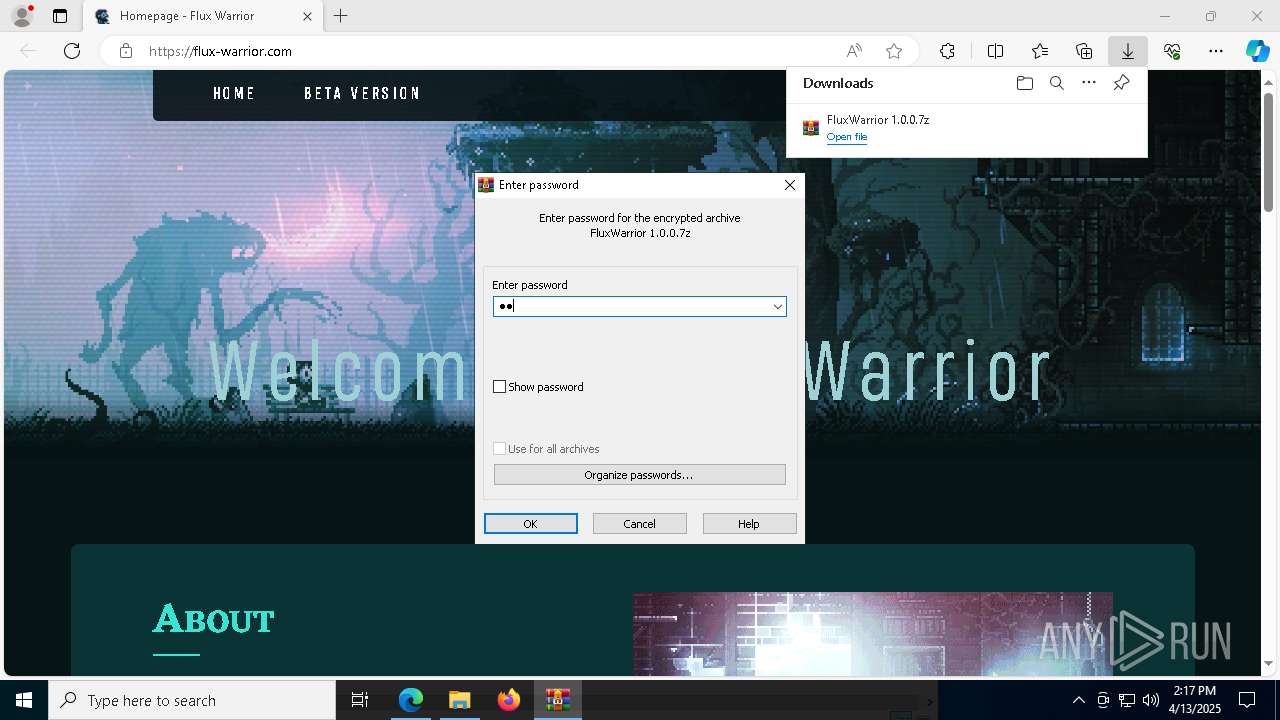
Task: Toggle the Downloads toolbar button
Action: click(1127, 51)
